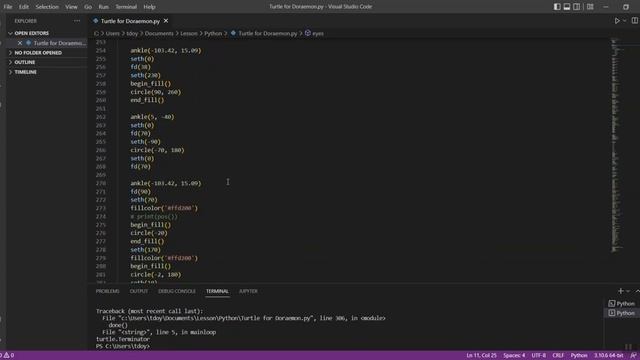This screenshot has width=640, height=360.
Task: Click the feedback icon in status bar
Action: pos(633,356)
